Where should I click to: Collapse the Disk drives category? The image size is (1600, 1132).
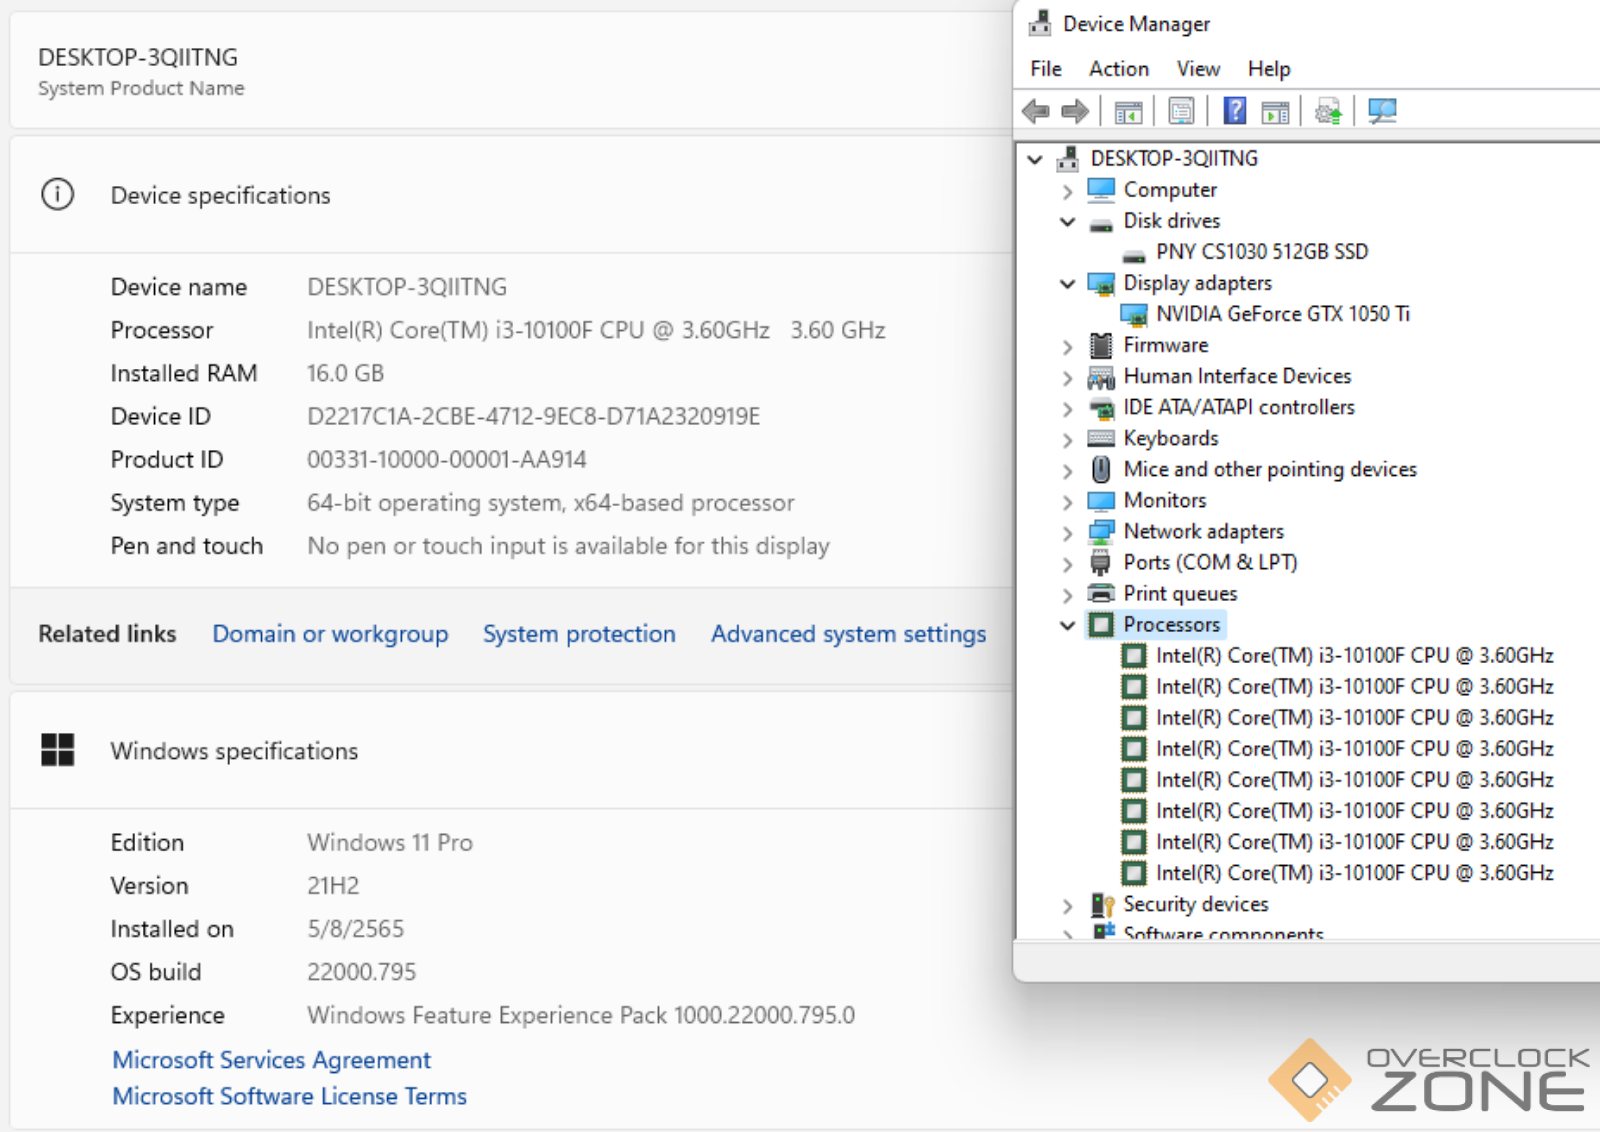pyautogui.click(x=1067, y=222)
